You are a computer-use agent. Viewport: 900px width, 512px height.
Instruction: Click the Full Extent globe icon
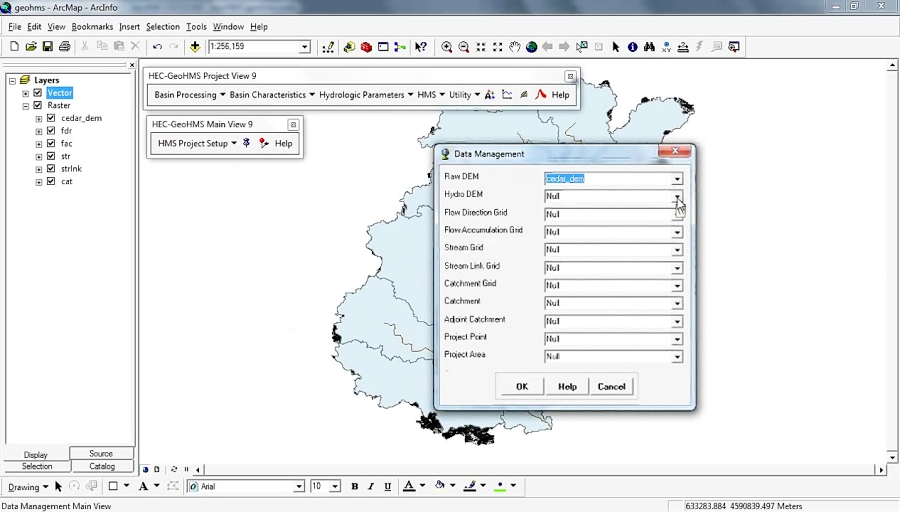[531, 47]
